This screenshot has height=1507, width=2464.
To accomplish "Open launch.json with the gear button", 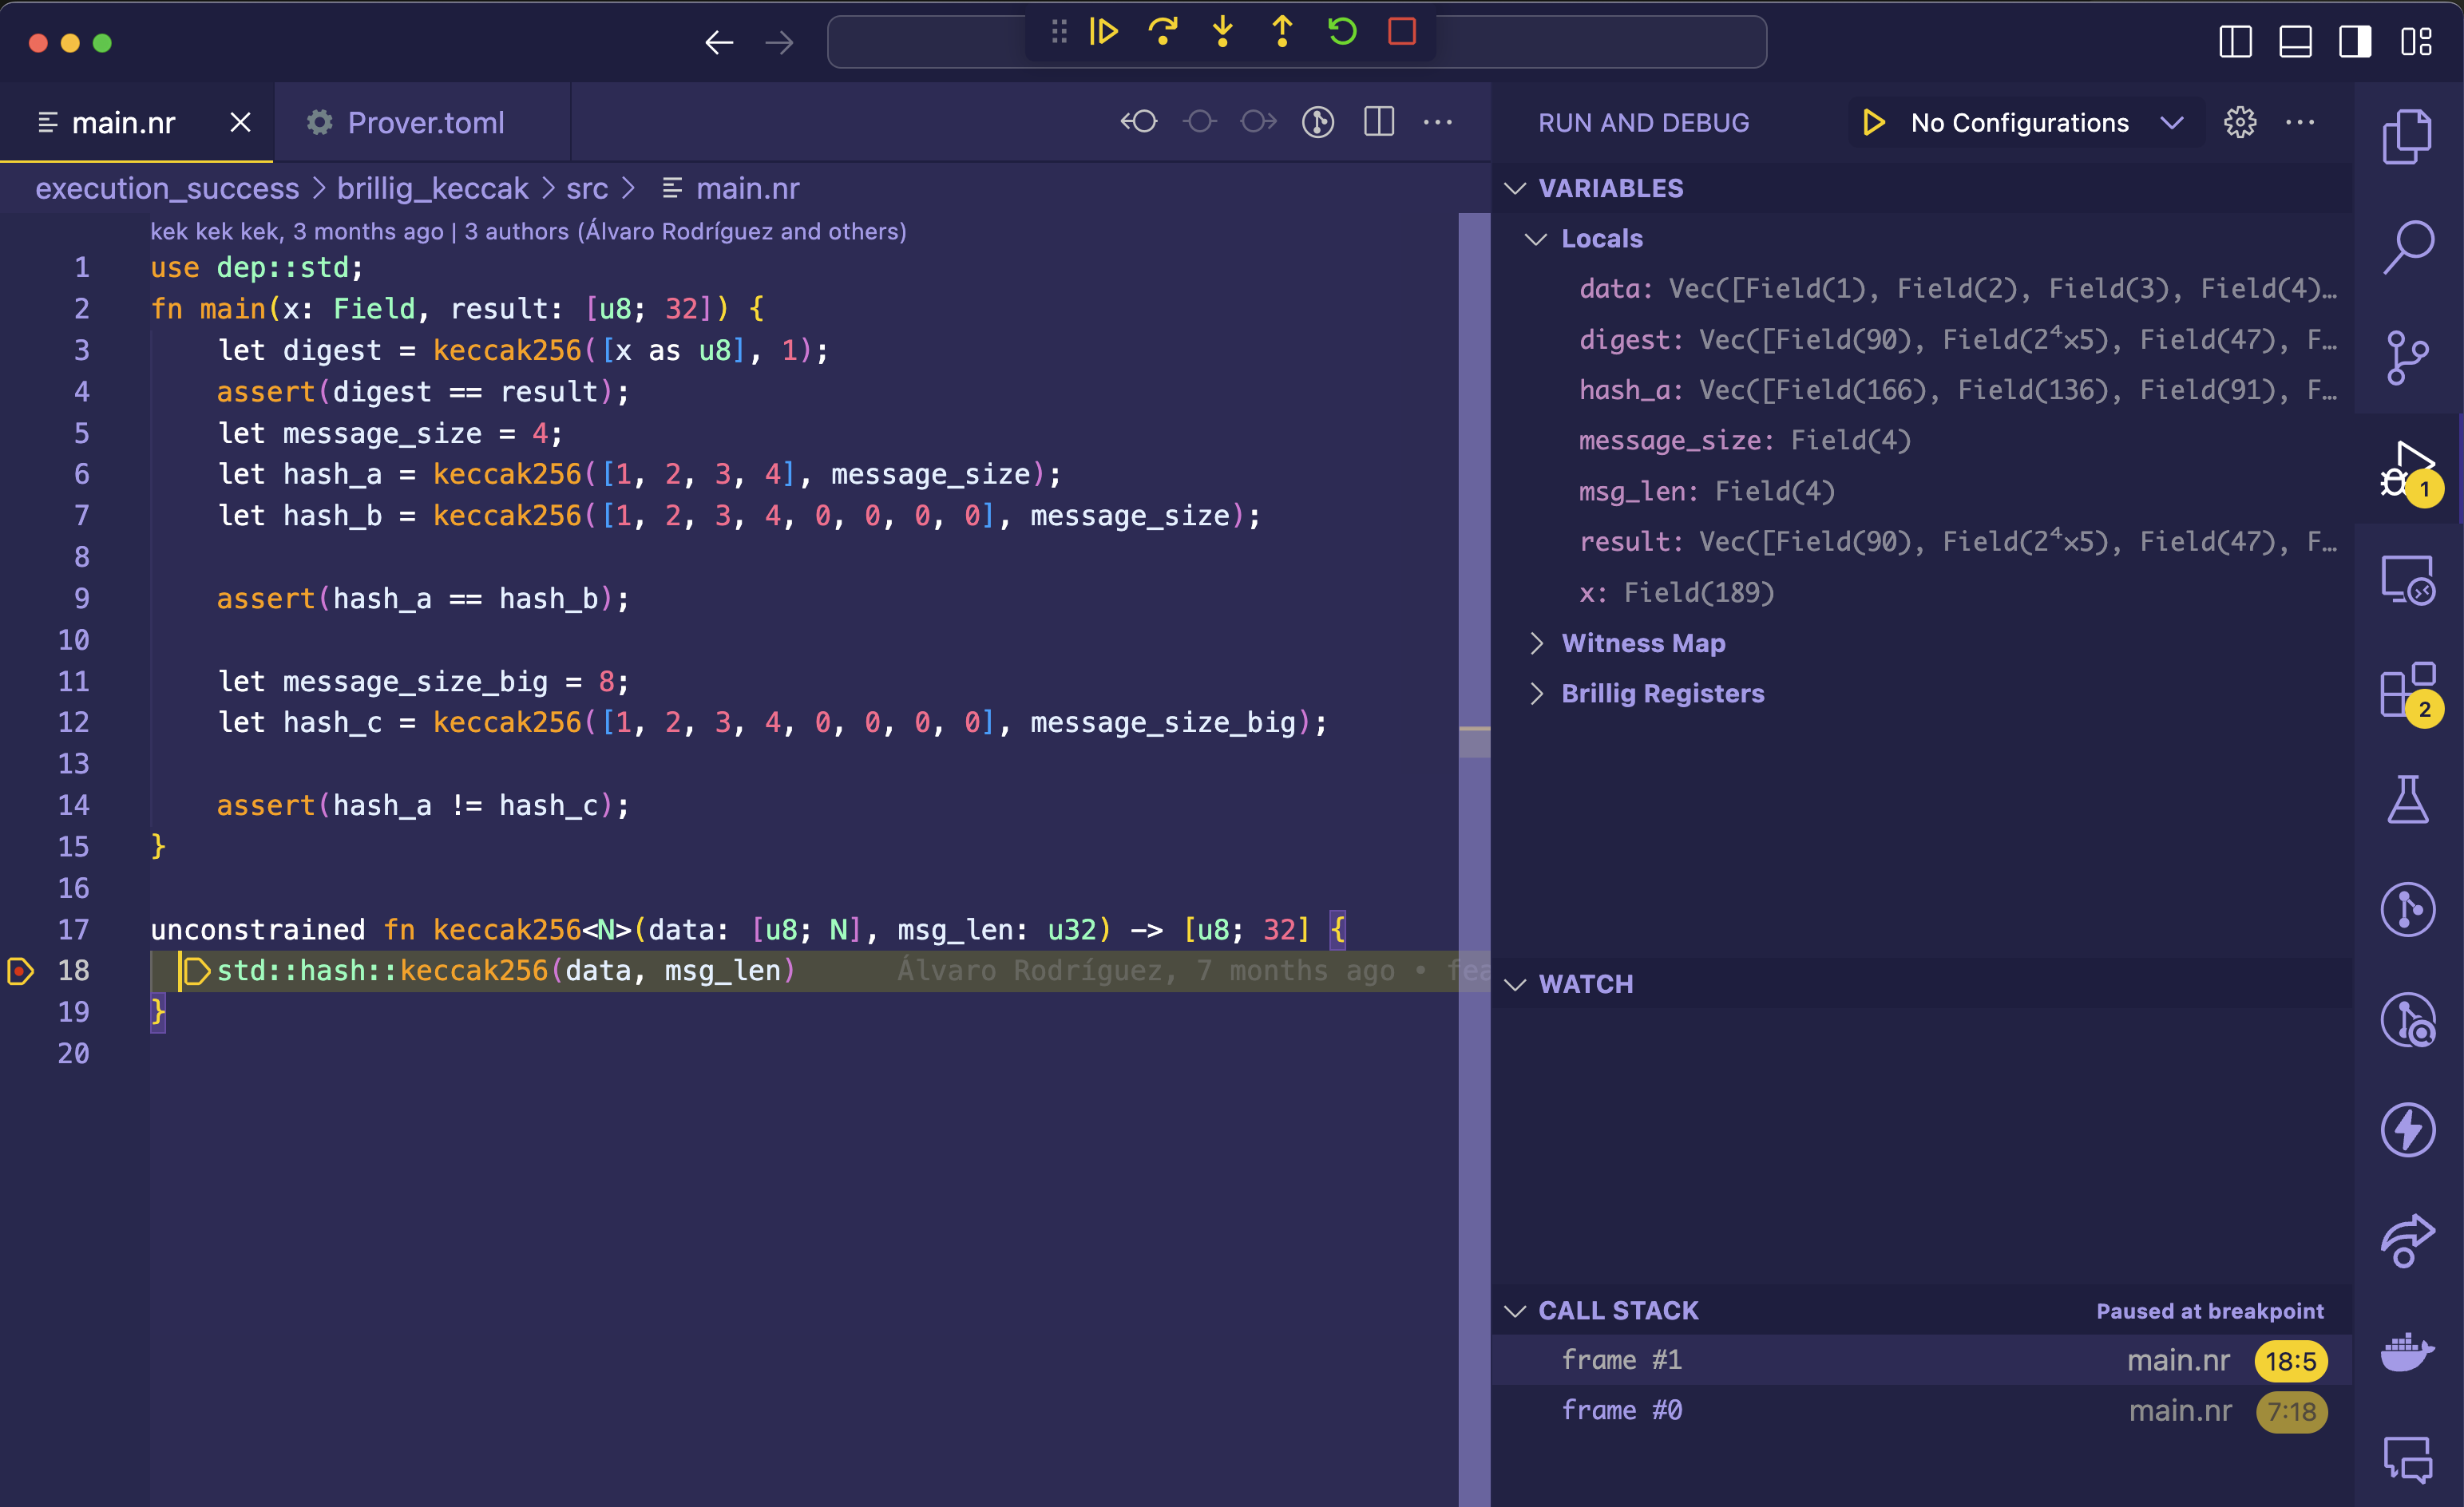I will click(x=2240, y=123).
